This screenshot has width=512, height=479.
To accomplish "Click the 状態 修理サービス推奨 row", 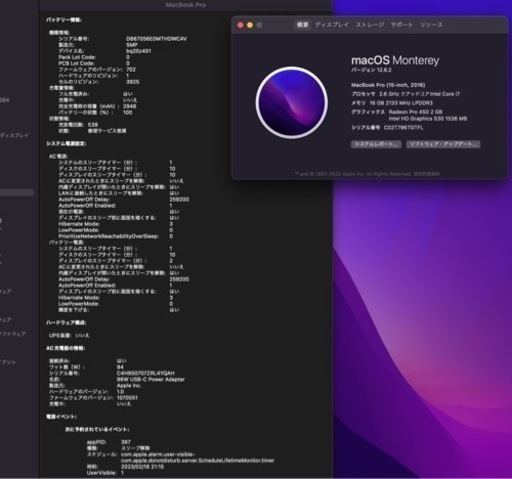I will pyautogui.click(x=92, y=131).
